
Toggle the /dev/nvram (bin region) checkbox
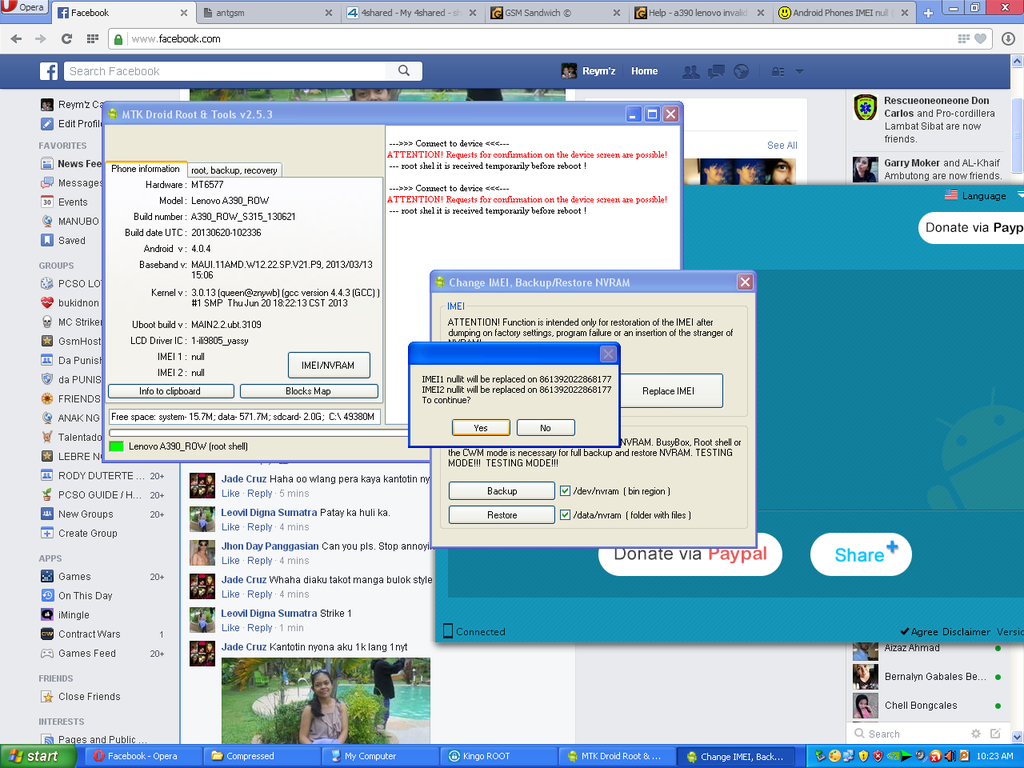tap(565, 491)
